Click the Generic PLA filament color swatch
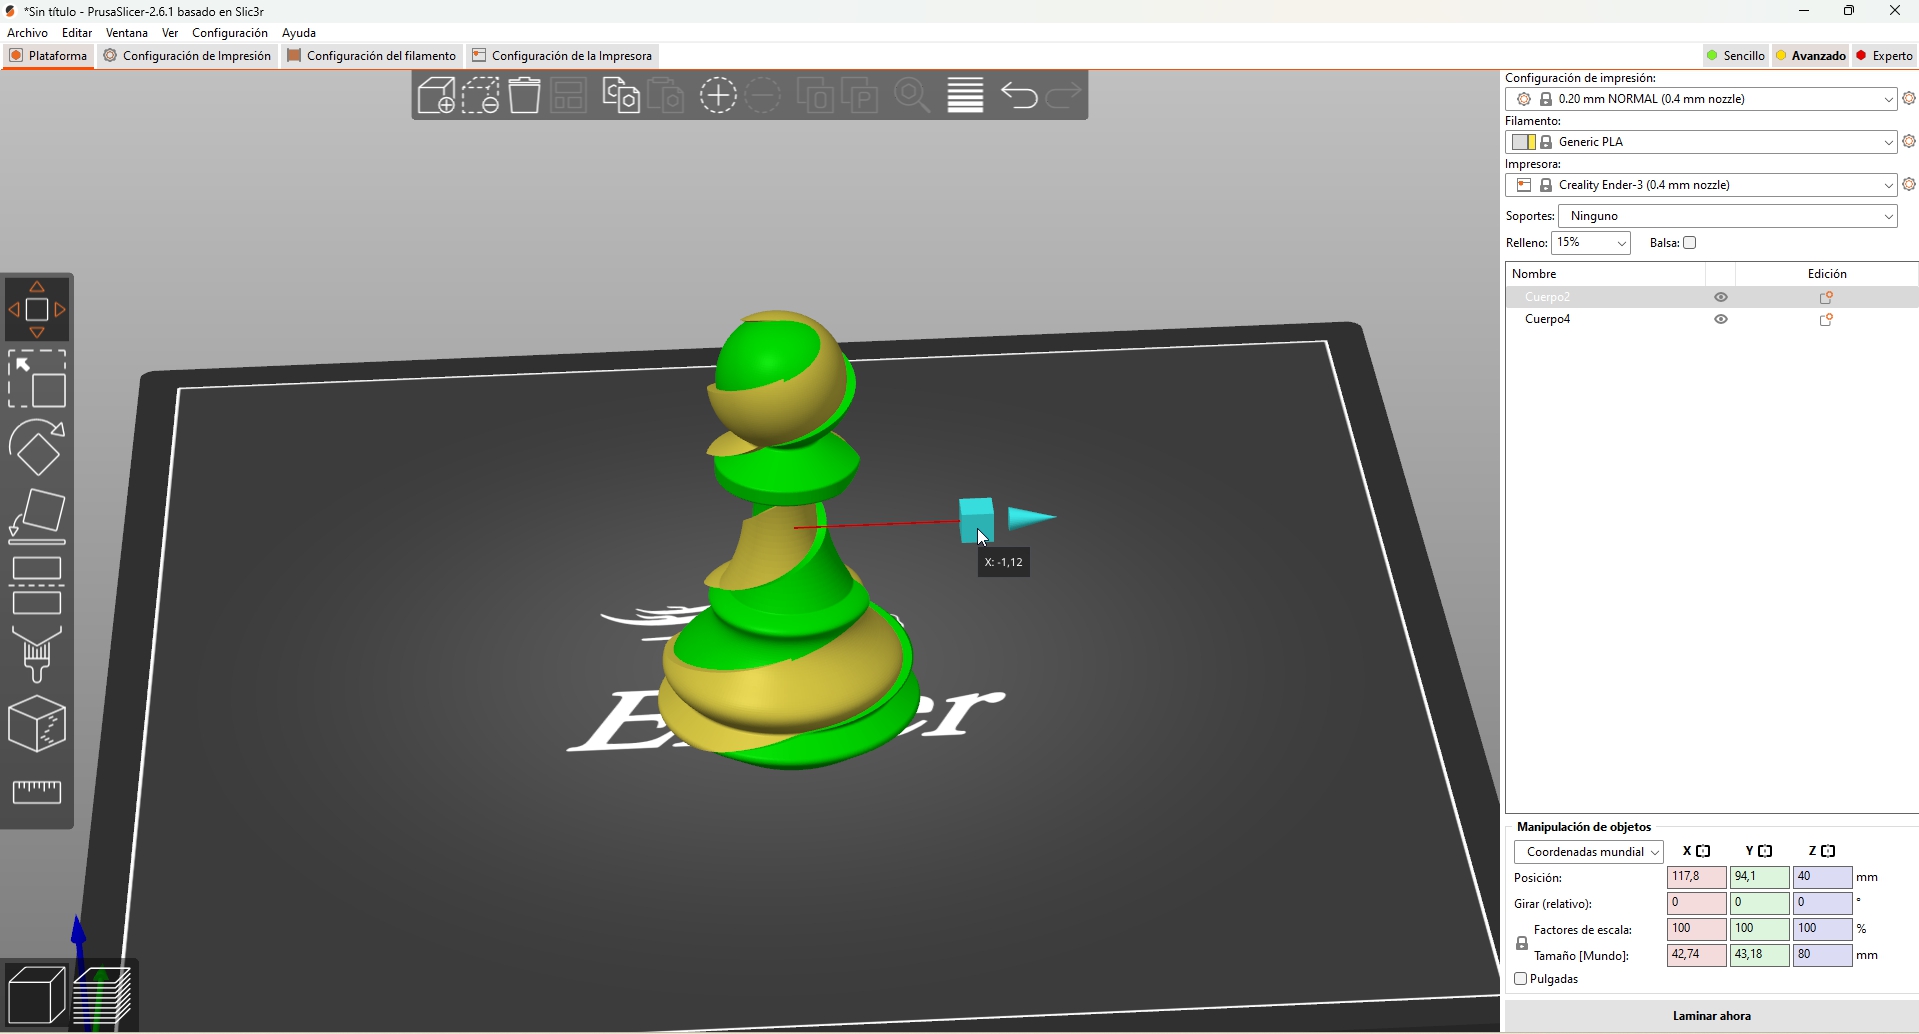Screen dimensions: 1919x1034 [x=1523, y=142]
